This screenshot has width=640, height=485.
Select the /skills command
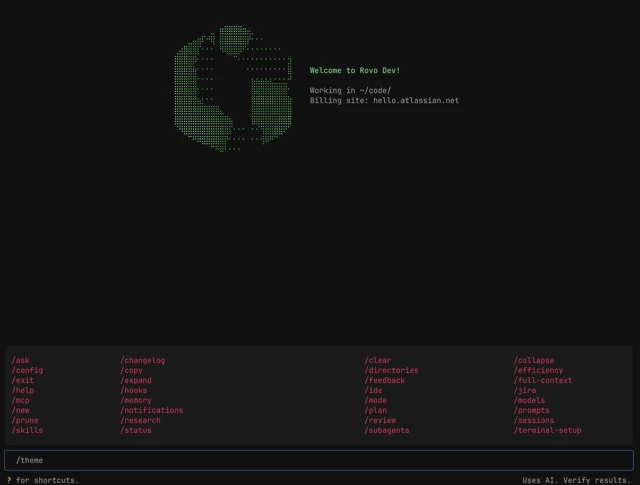[27, 430]
